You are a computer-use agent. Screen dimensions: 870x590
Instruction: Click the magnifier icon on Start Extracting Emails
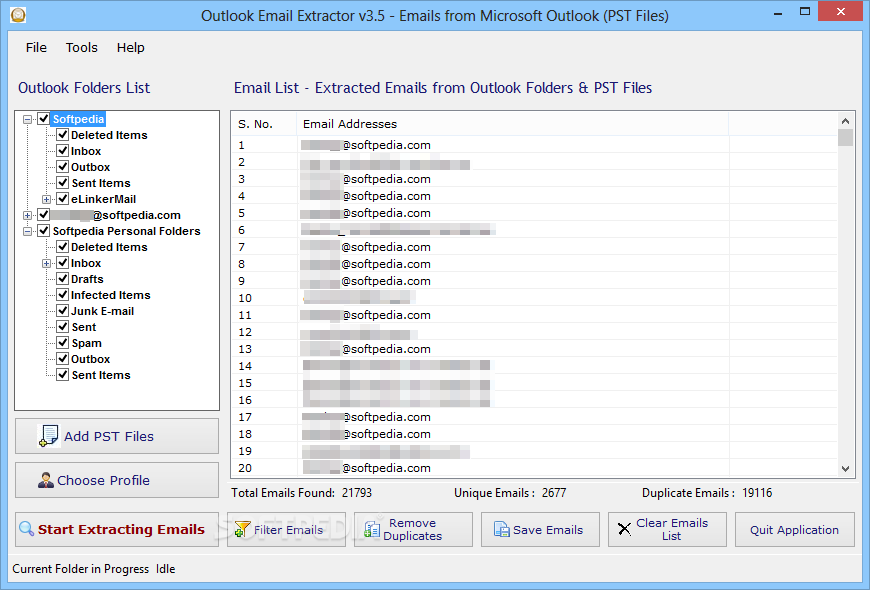click(x=26, y=529)
